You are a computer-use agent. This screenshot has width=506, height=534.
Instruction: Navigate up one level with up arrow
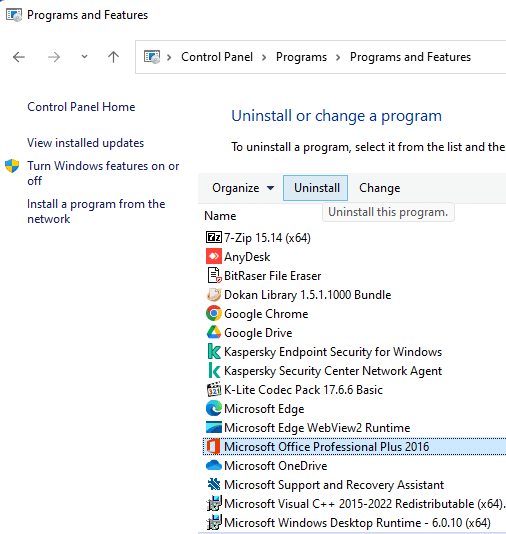tap(113, 57)
